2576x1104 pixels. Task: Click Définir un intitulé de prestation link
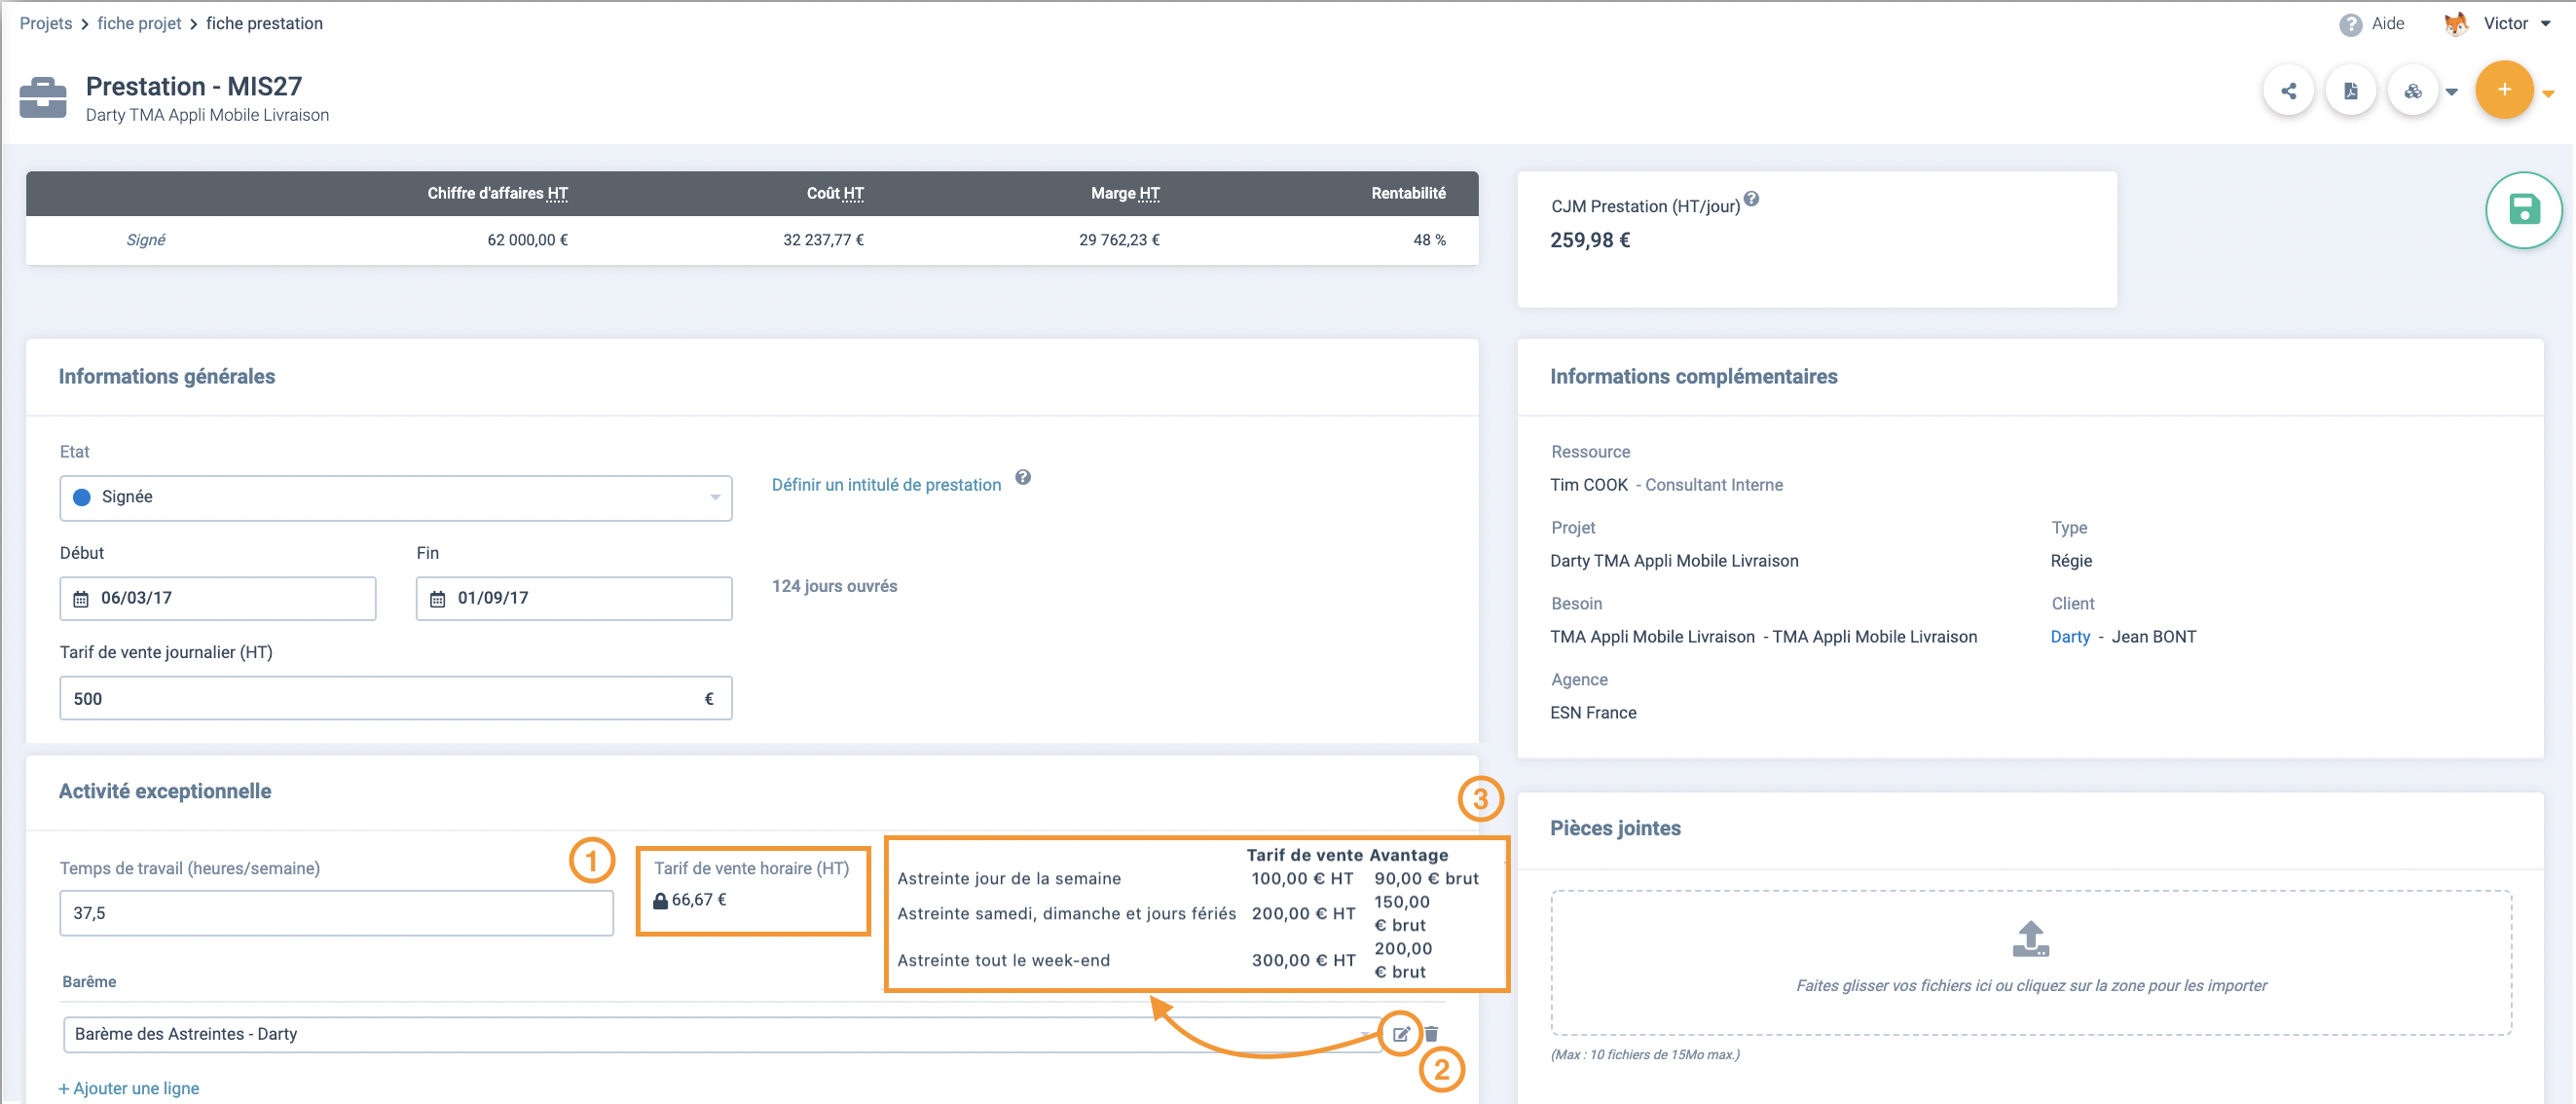click(x=886, y=485)
